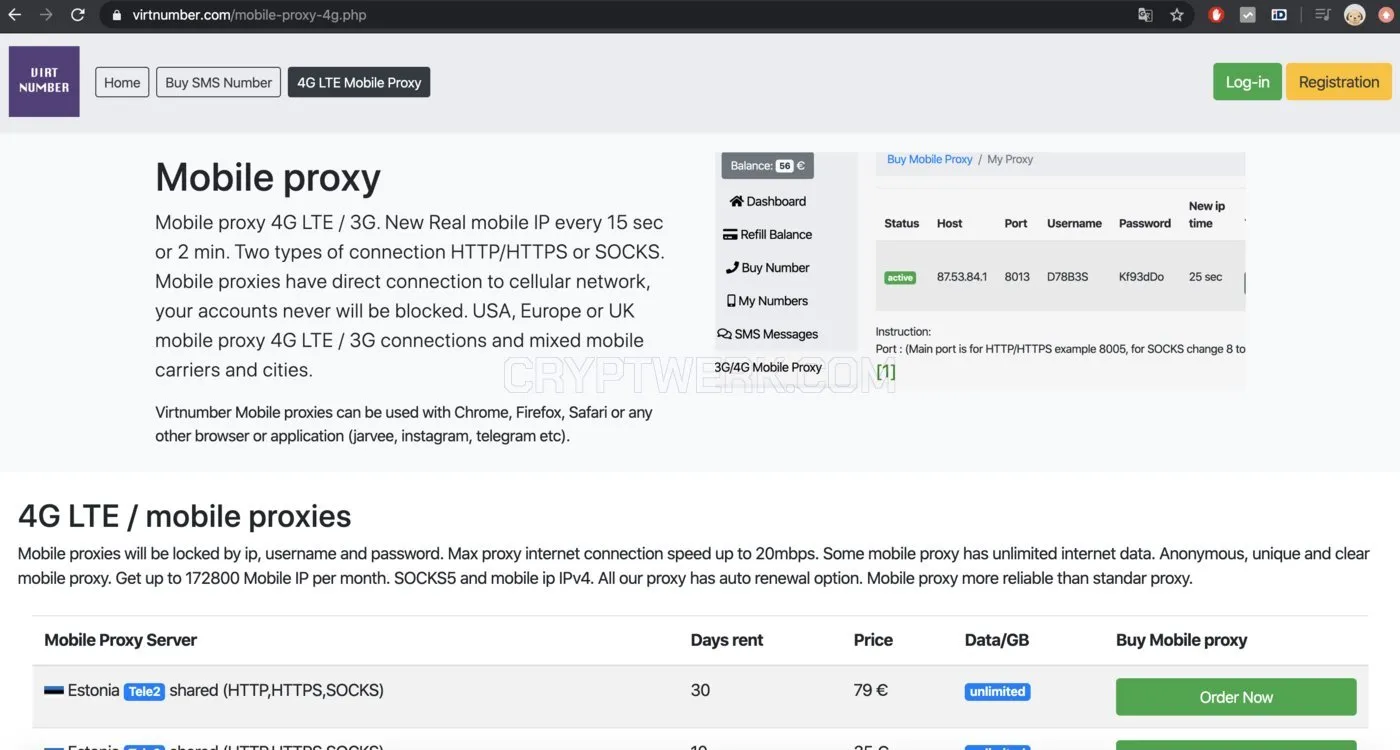Click the green Log-in button

pyautogui.click(x=1247, y=82)
